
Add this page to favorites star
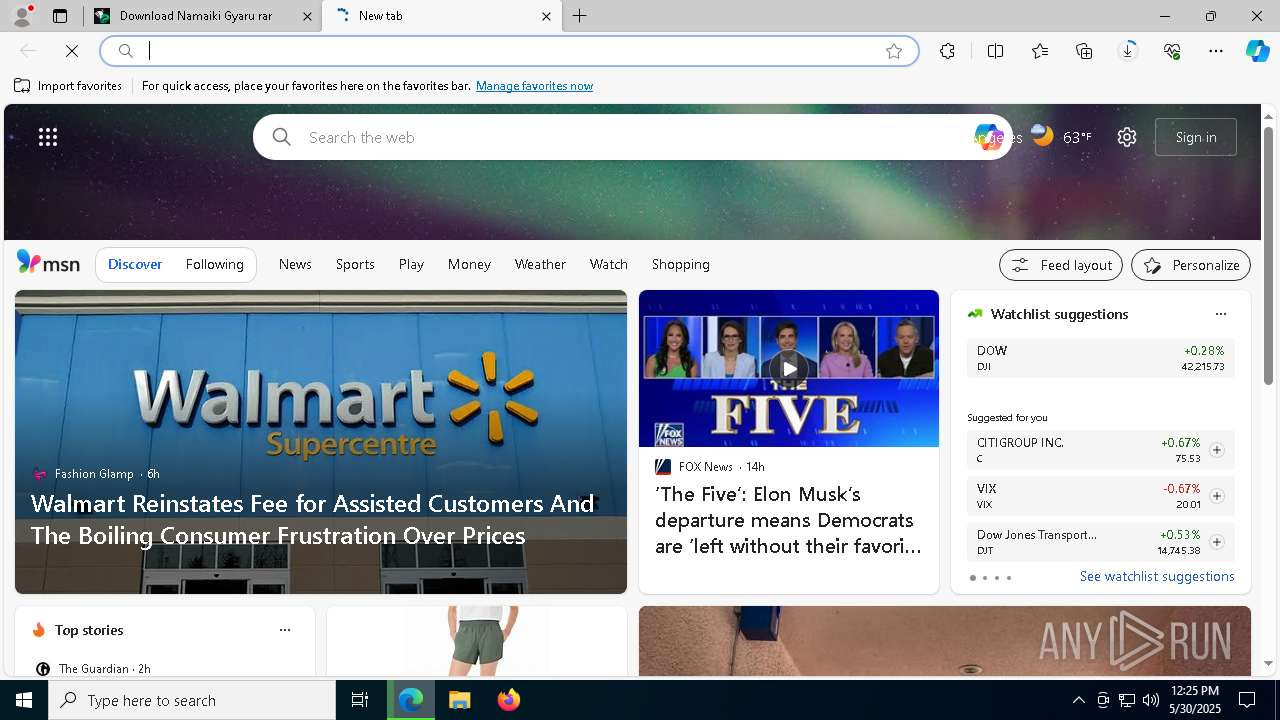894,51
